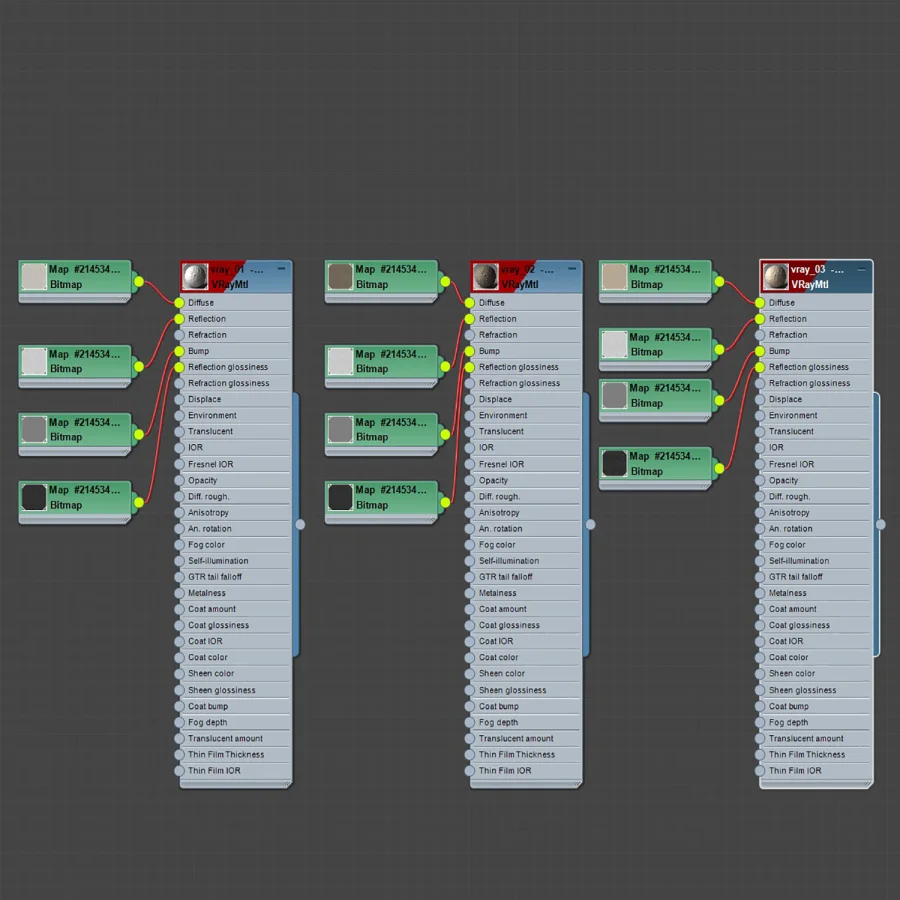The height and width of the screenshot is (900, 900).
Task: Click the output socket on the right of vray_03
Action: (x=881, y=524)
